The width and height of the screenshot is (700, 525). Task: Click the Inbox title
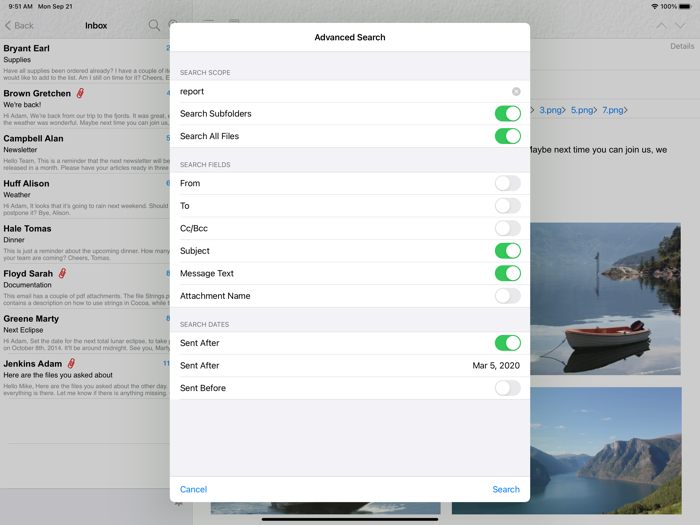[96, 25]
